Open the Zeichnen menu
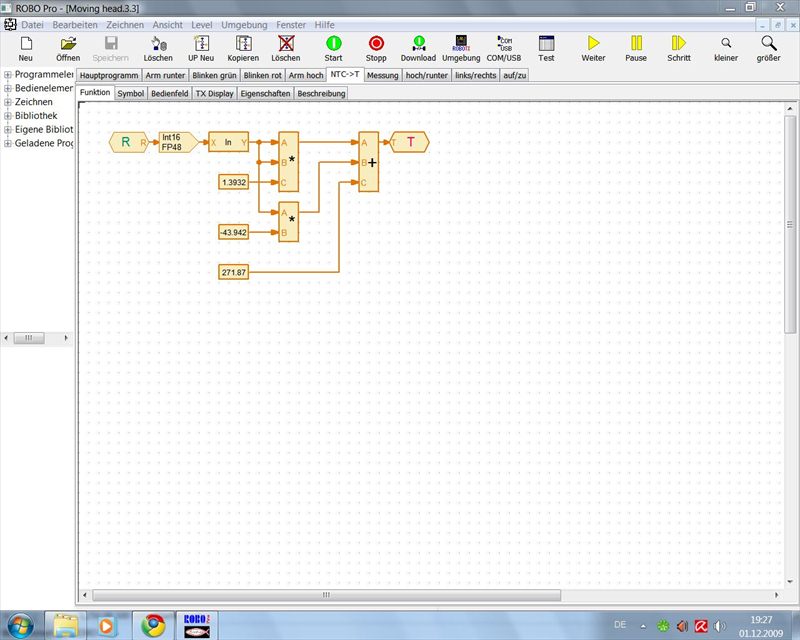This screenshot has height=640, width=800. (x=125, y=24)
